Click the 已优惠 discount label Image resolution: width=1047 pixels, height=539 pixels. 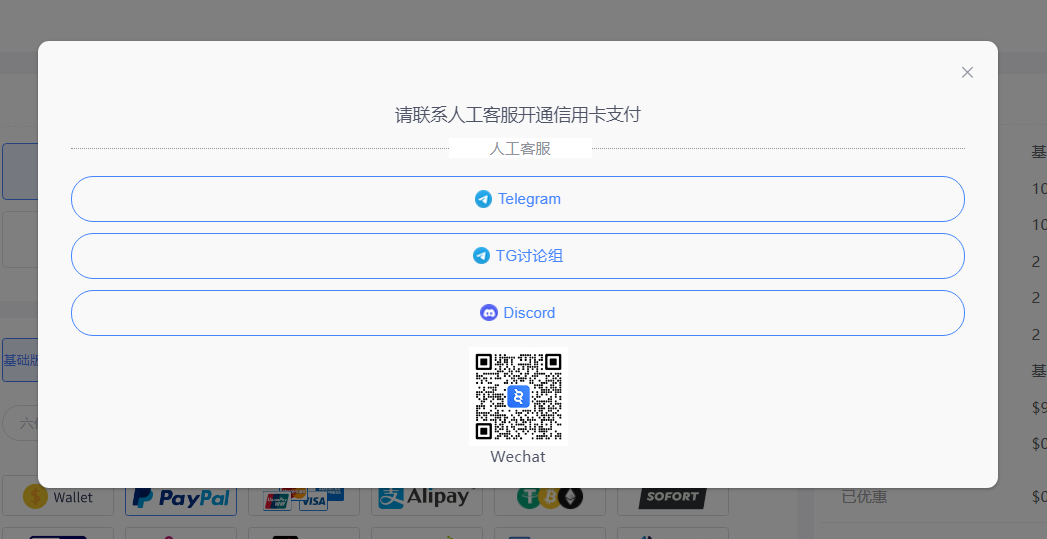(x=864, y=496)
